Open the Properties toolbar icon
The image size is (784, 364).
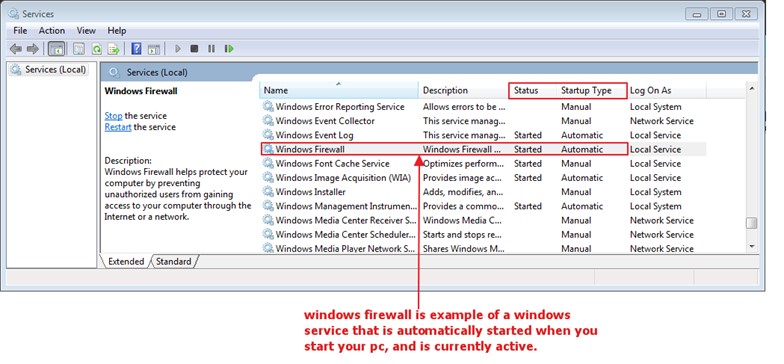click(x=79, y=48)
